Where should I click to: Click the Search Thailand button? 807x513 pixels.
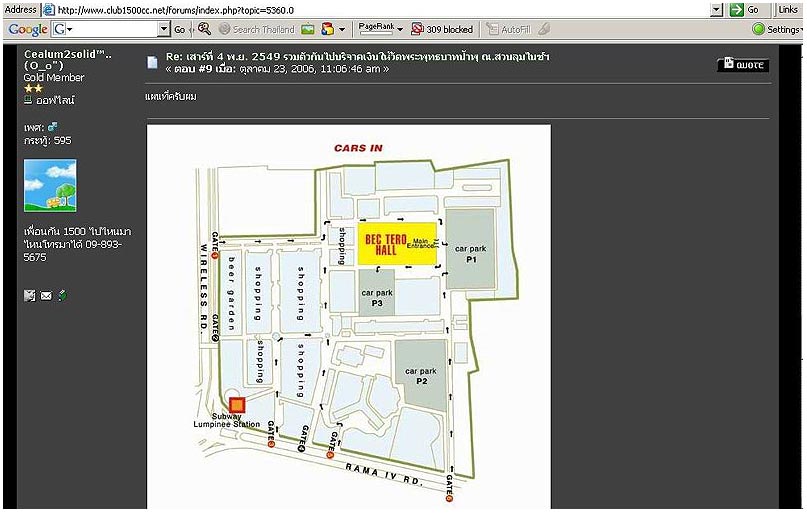pyautogui.click(x=256, y=29)
